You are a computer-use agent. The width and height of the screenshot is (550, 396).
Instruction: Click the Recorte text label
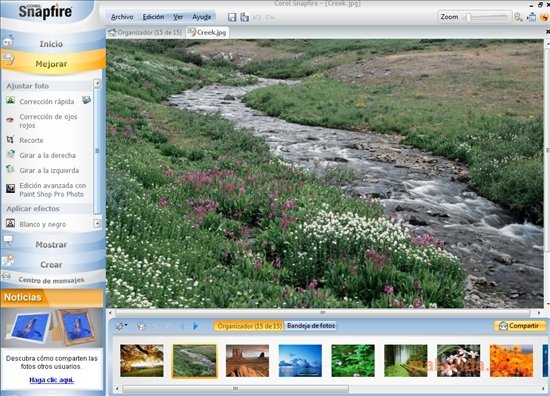(x=31, y=140)
